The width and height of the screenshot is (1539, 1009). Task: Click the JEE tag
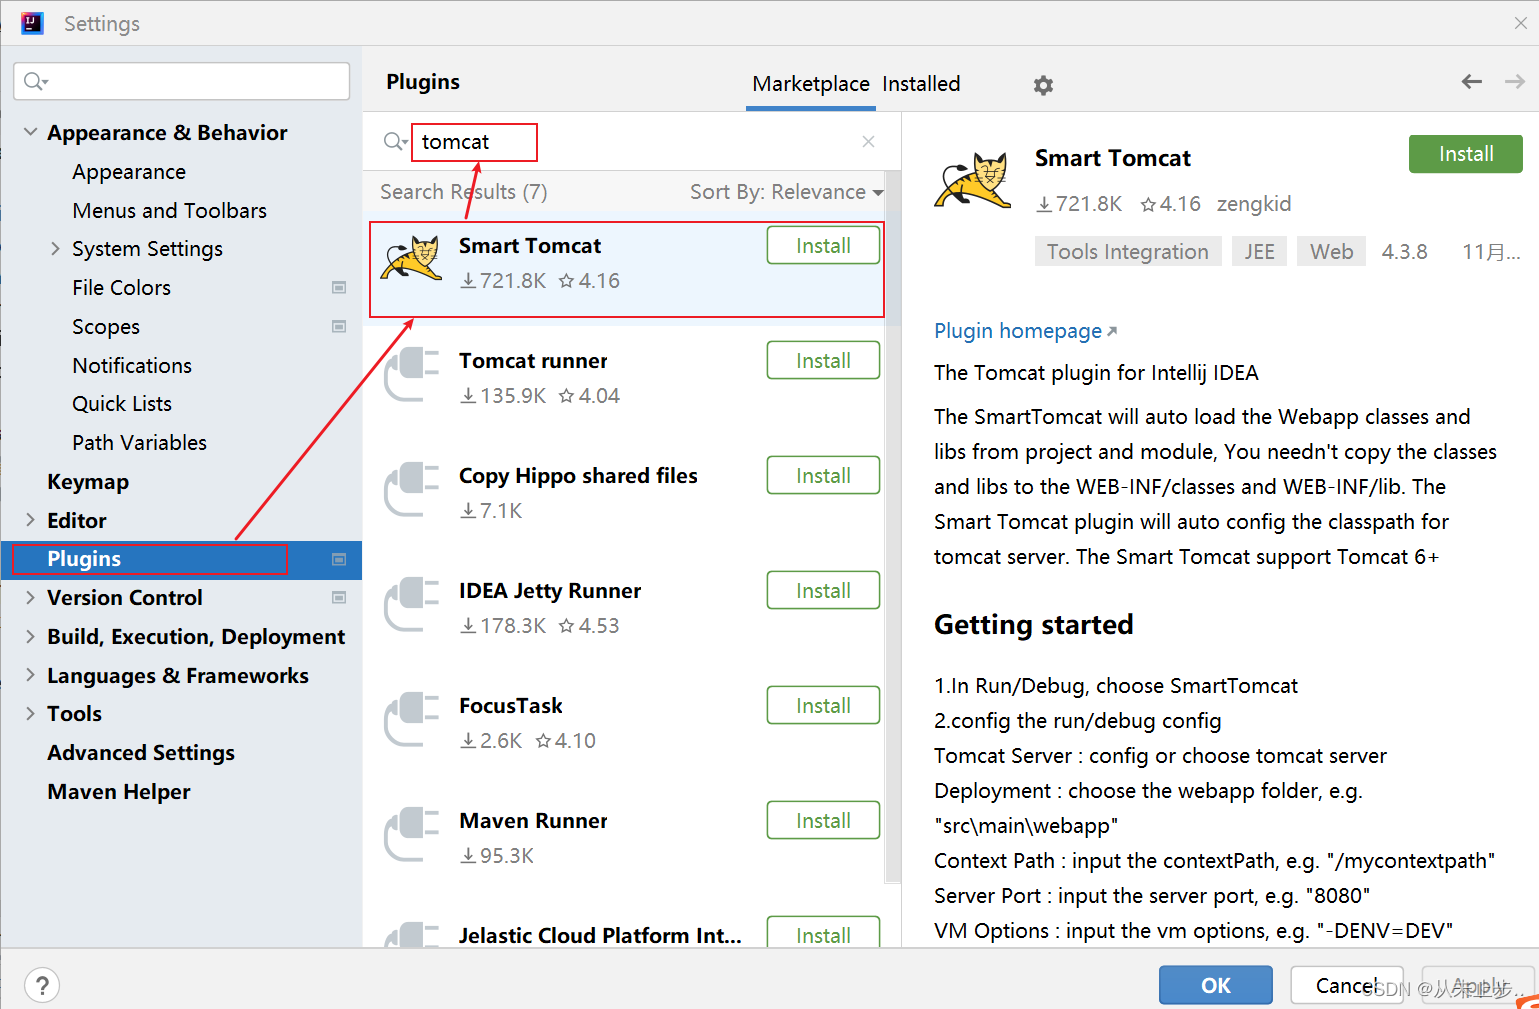pos(1259,252)
